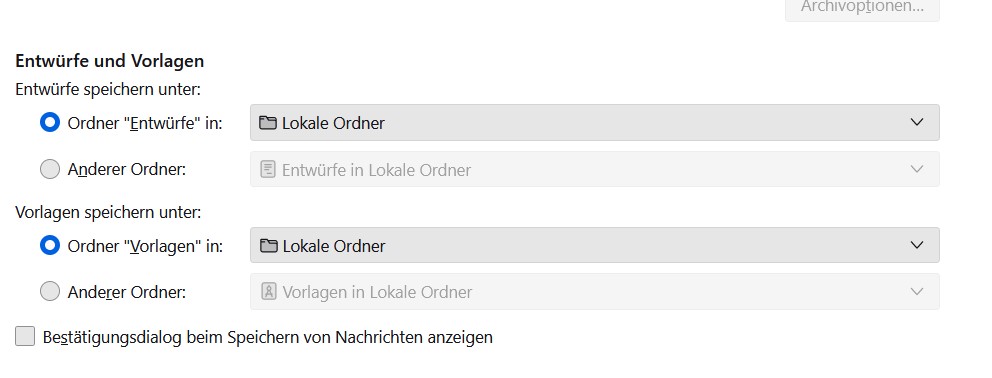Select radio Ordner "Vorlagen" in
The image size is (992, 378).
[50, 245]
